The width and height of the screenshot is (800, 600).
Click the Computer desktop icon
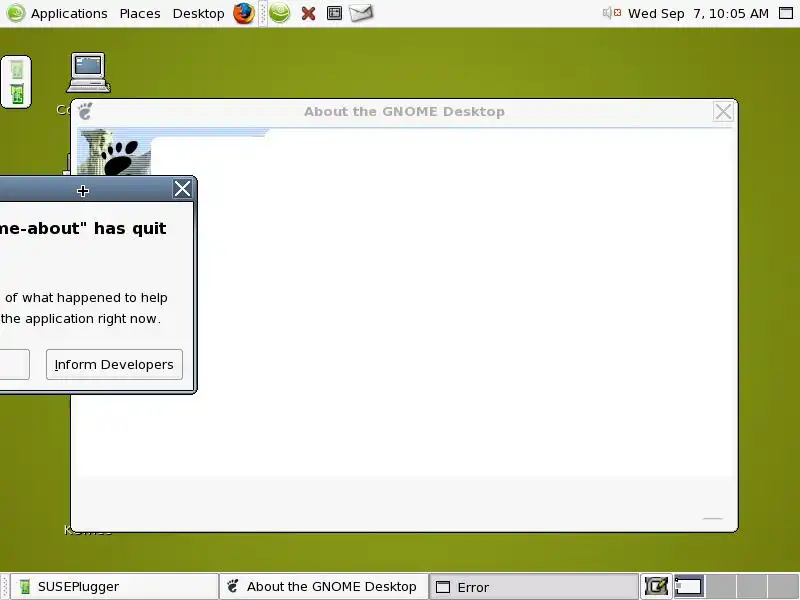(x=88, y=72)
